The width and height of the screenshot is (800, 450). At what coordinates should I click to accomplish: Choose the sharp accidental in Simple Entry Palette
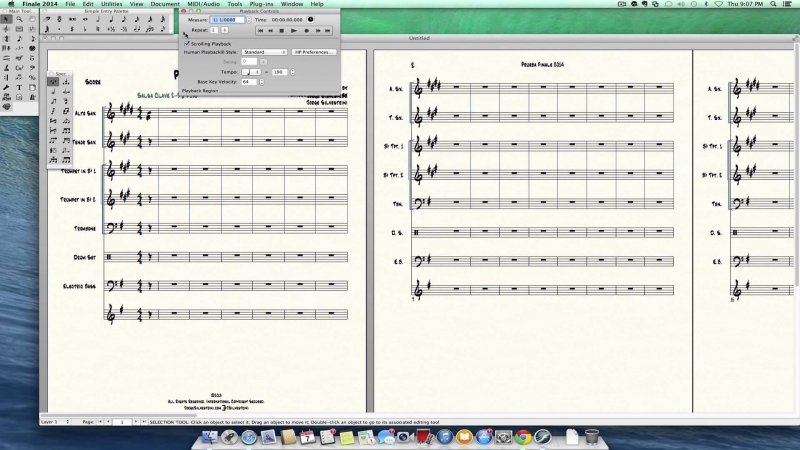(72, 29)
